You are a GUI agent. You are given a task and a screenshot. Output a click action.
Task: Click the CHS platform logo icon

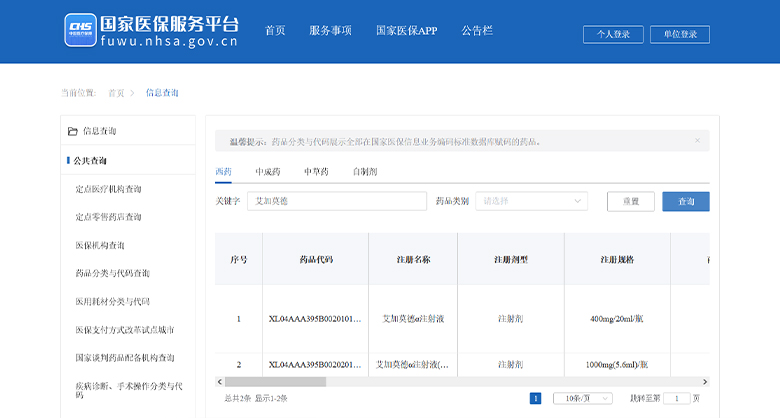80,30
